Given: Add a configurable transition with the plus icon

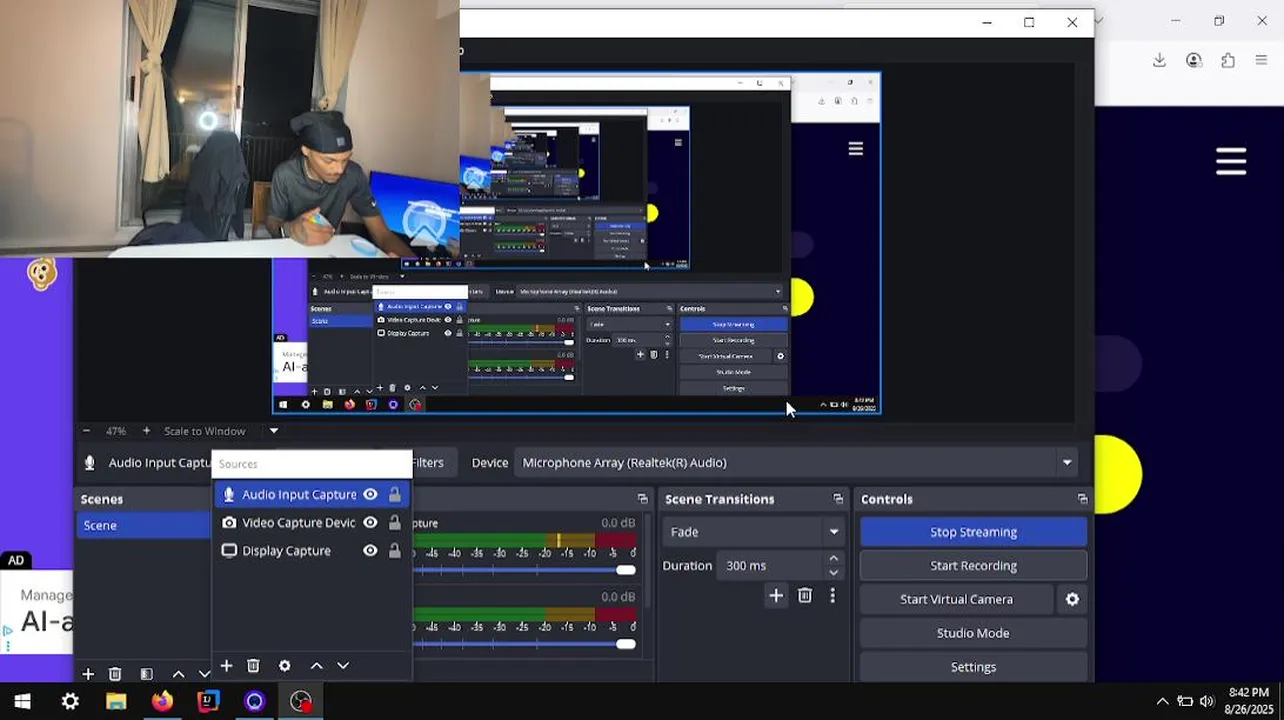Looking at the screenshot, I should pos(776,595).
